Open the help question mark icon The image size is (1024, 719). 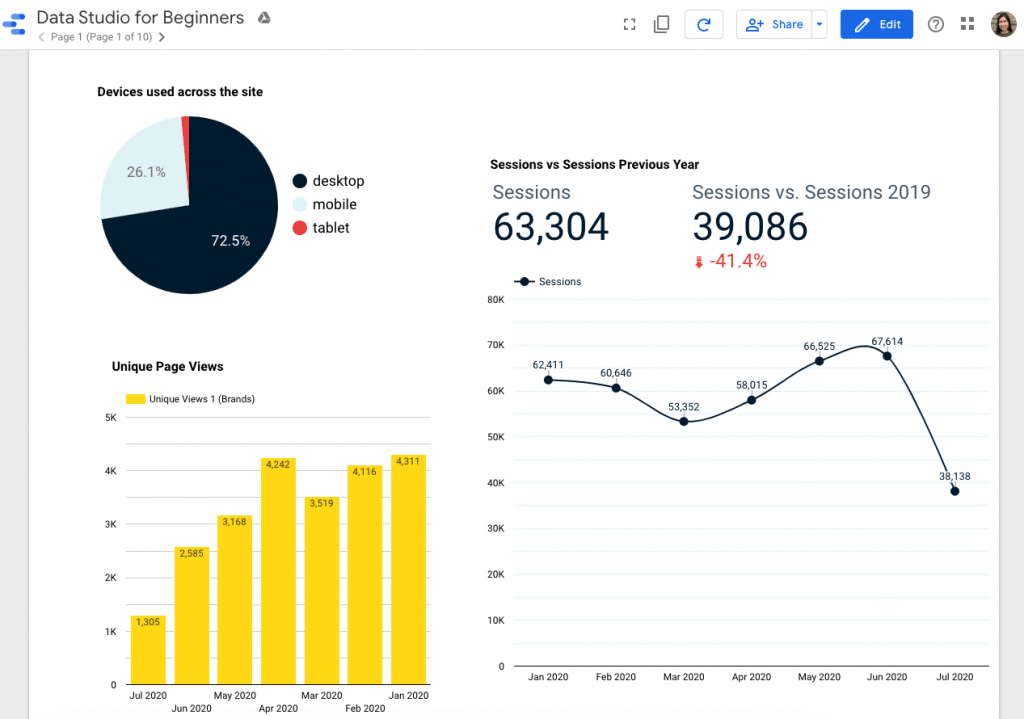tap(936, 25)
